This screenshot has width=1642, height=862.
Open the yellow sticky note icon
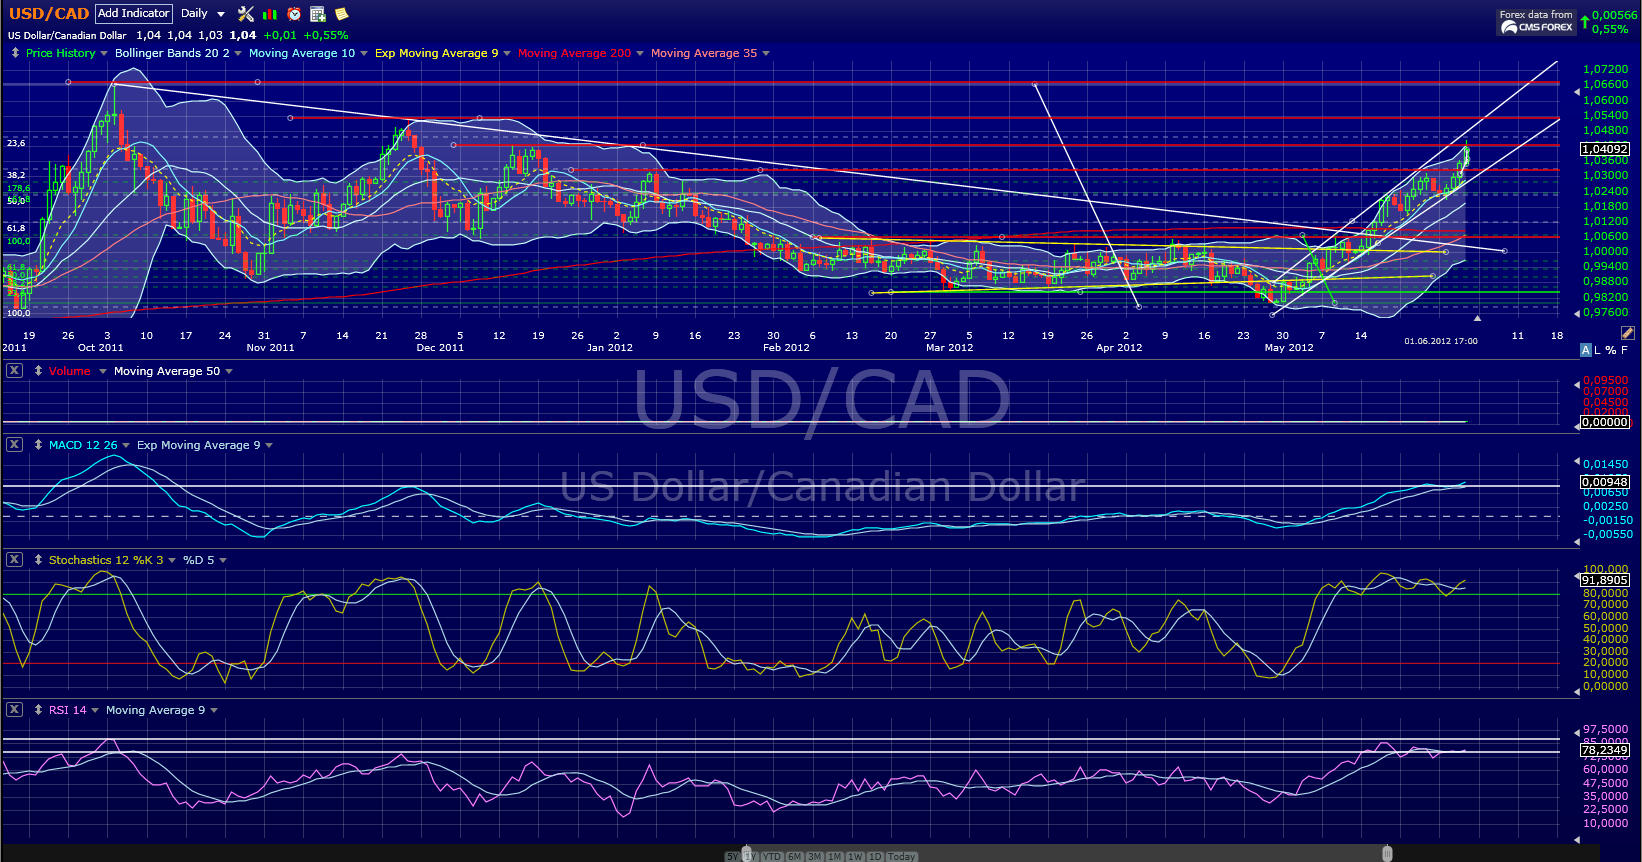[342, 14]
